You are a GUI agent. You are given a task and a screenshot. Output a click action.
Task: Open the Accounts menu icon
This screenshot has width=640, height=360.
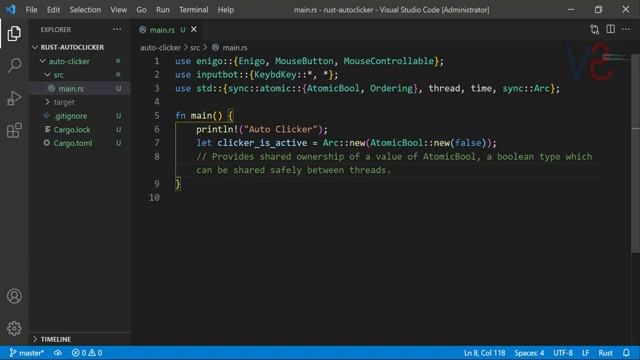click(x=14, y=296)
